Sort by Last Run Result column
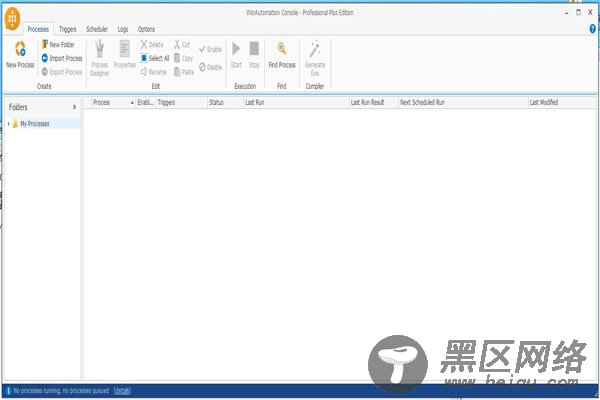 [x=374, y=102]
